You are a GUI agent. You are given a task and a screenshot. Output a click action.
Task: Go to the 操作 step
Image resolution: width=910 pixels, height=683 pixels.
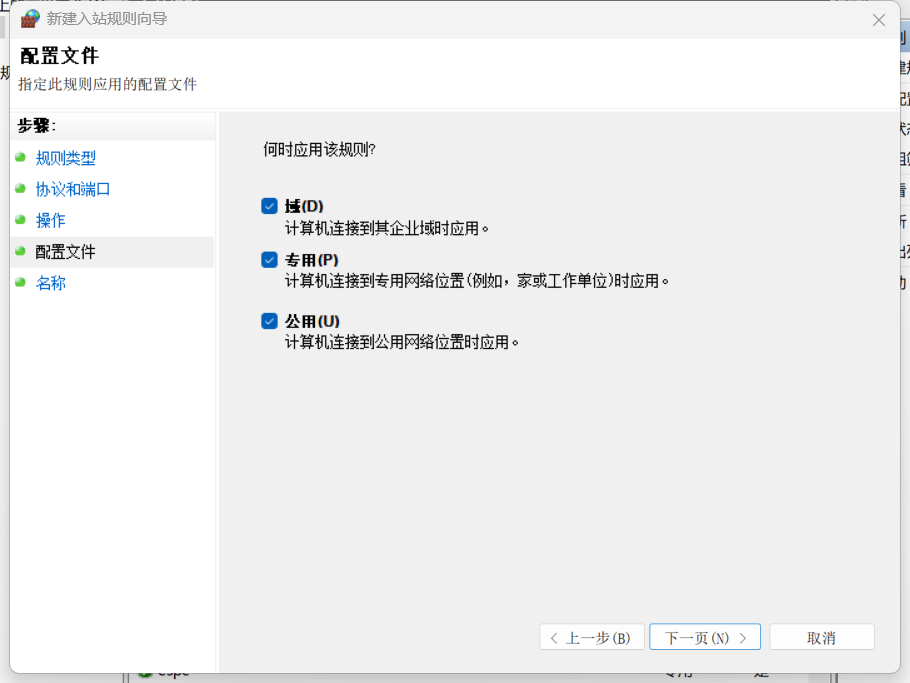(50, 221)
